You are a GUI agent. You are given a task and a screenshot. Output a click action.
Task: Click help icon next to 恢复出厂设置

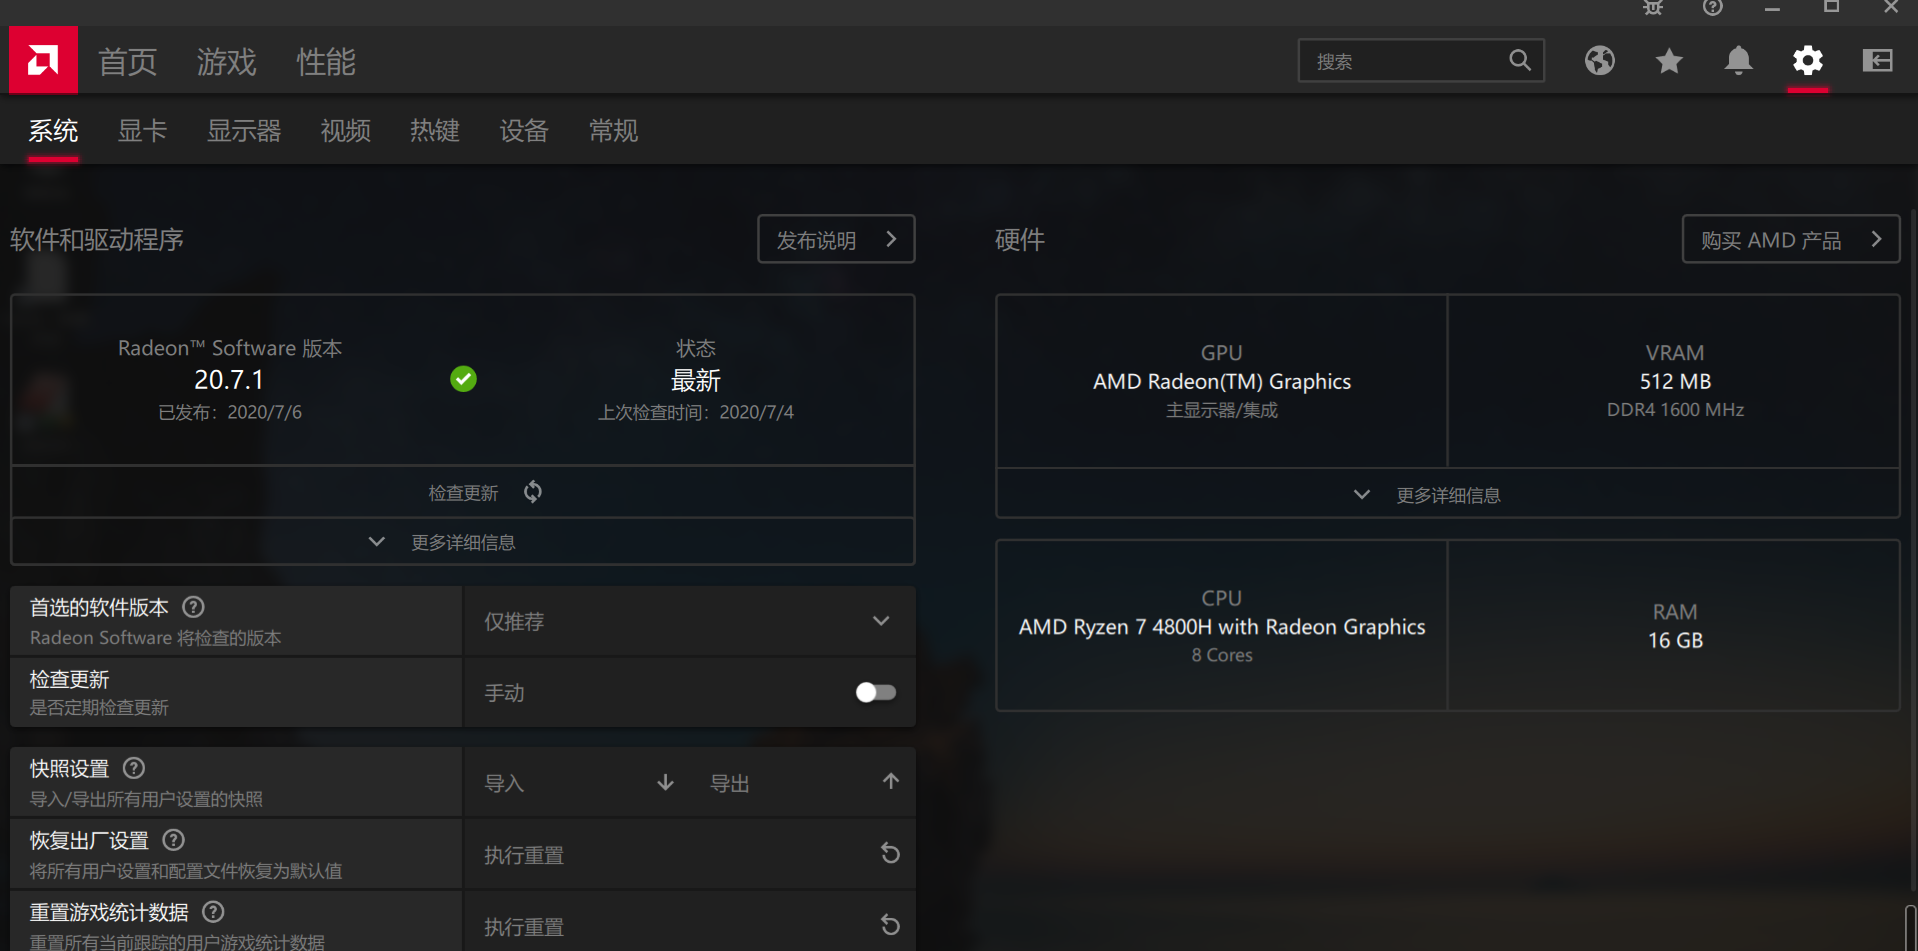coord(174,840)
